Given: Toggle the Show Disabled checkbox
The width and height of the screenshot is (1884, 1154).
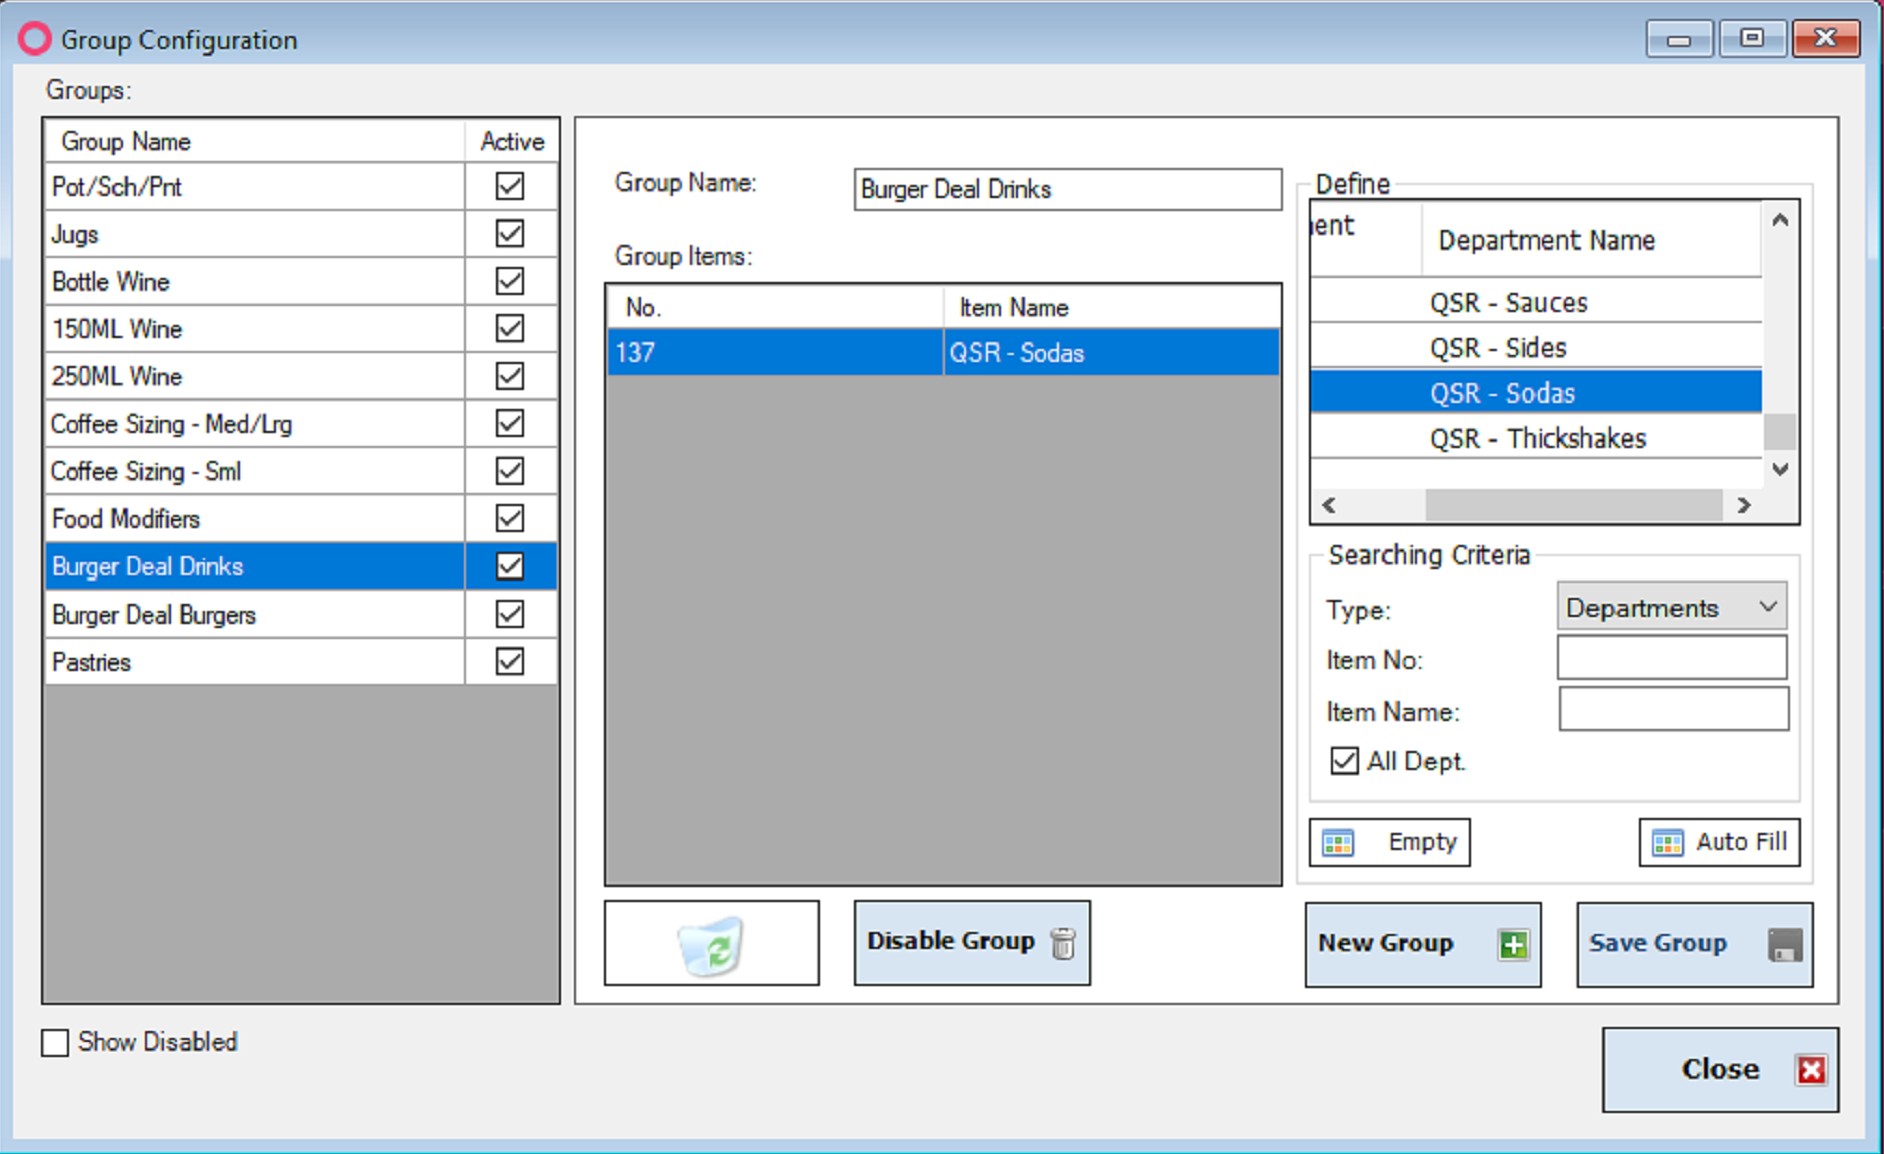Looking at the screenshot, I should (x=56, y=1043).
